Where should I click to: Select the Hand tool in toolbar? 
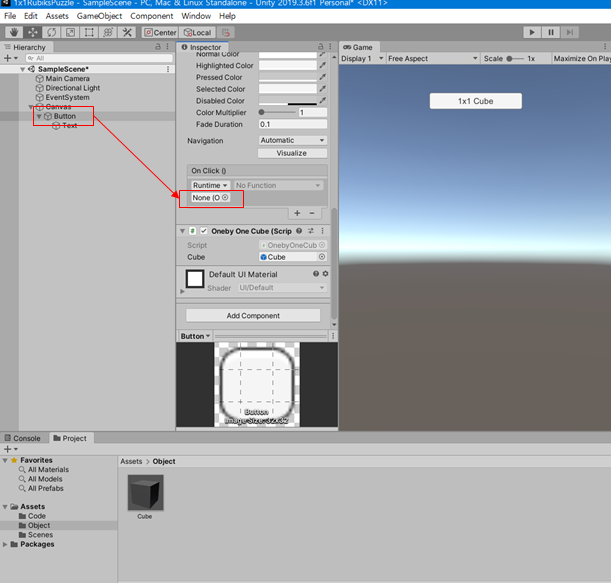coord(14,32)
